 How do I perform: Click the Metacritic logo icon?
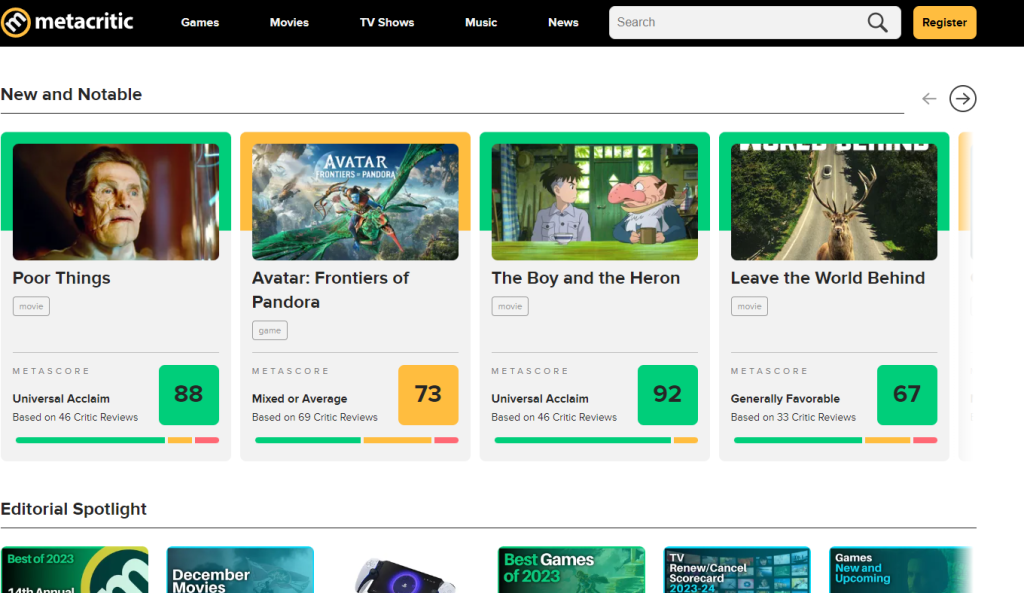[14, 21]
